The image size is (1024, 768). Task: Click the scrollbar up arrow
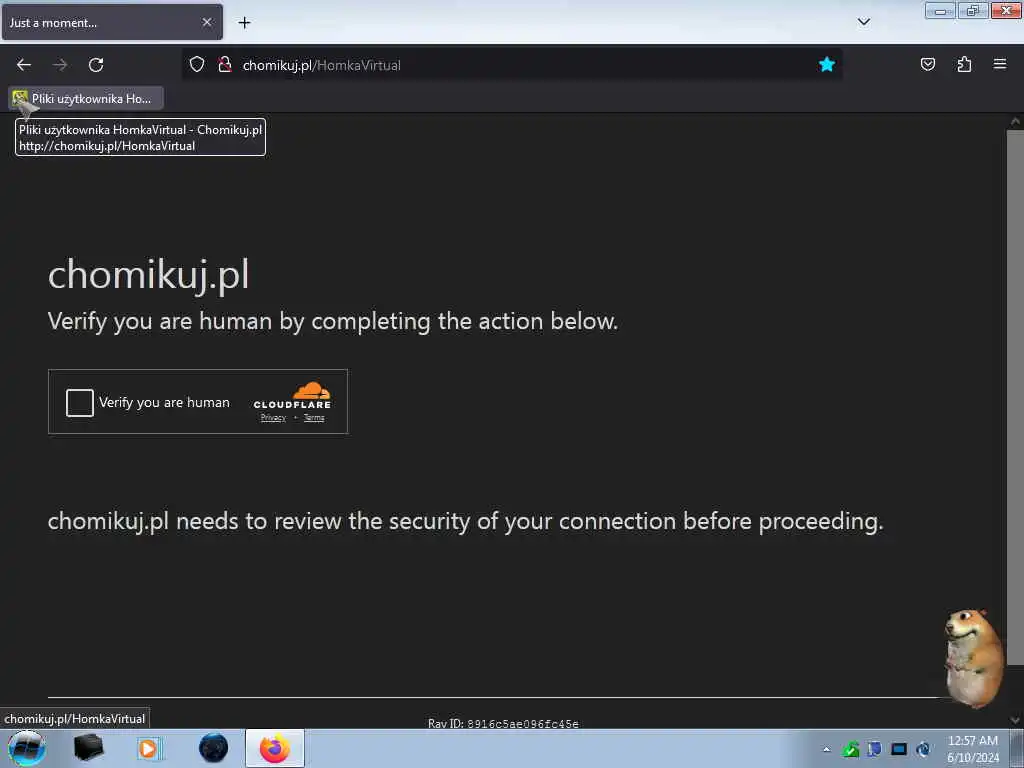[x=1015, y=121]
